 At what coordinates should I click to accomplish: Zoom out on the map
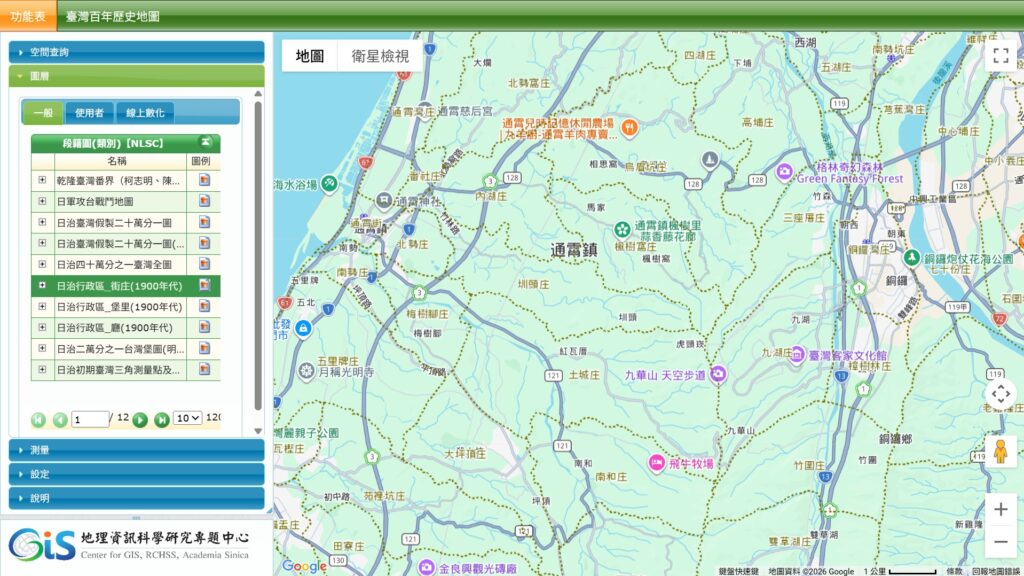[x=1000, y=542]
